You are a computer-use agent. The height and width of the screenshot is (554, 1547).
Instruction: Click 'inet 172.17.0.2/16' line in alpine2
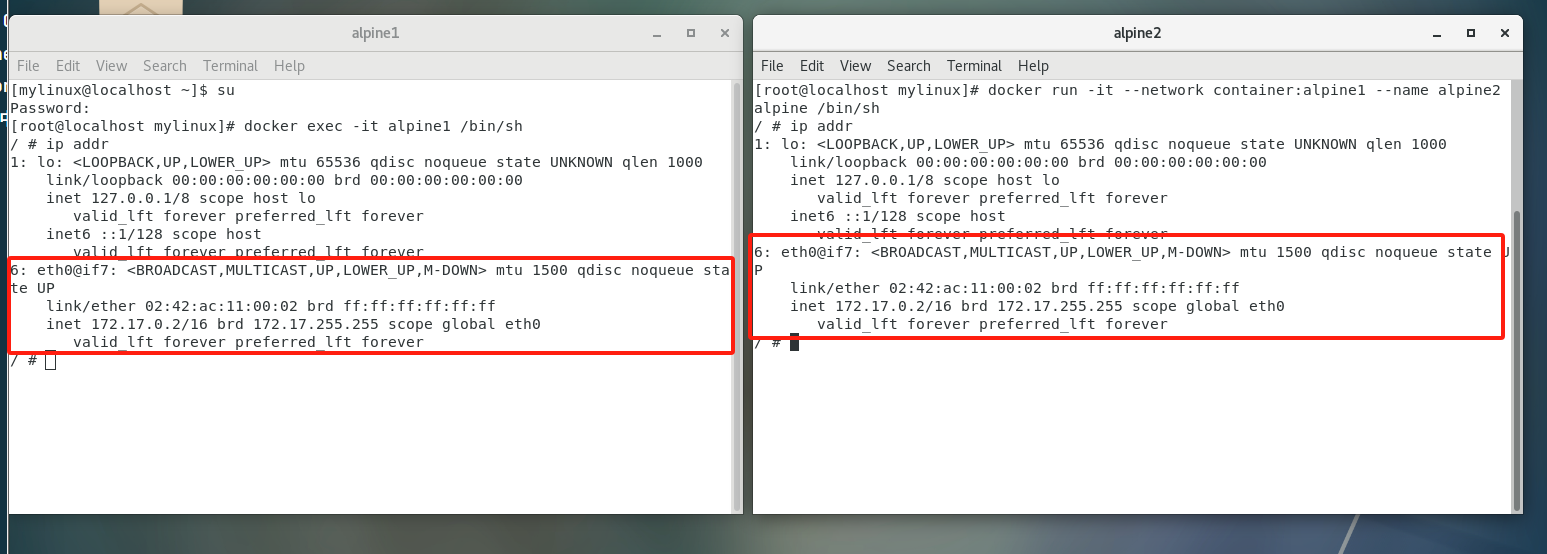[x=1037, y=306]
